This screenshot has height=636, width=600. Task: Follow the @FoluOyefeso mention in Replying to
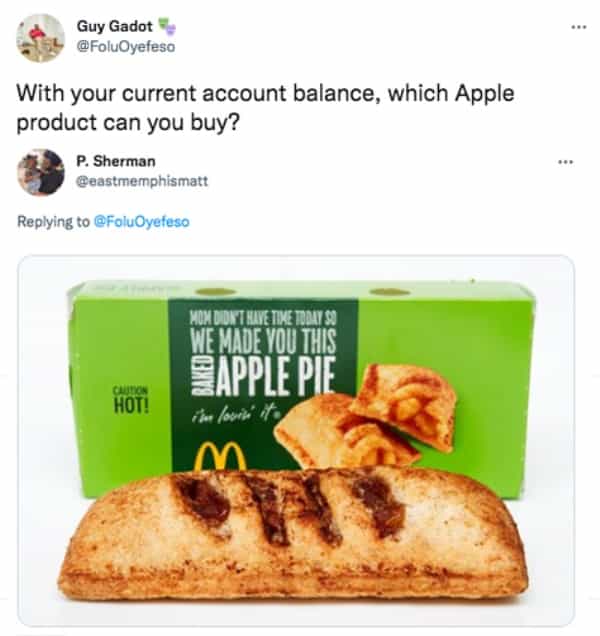click(x=141, y=221)
